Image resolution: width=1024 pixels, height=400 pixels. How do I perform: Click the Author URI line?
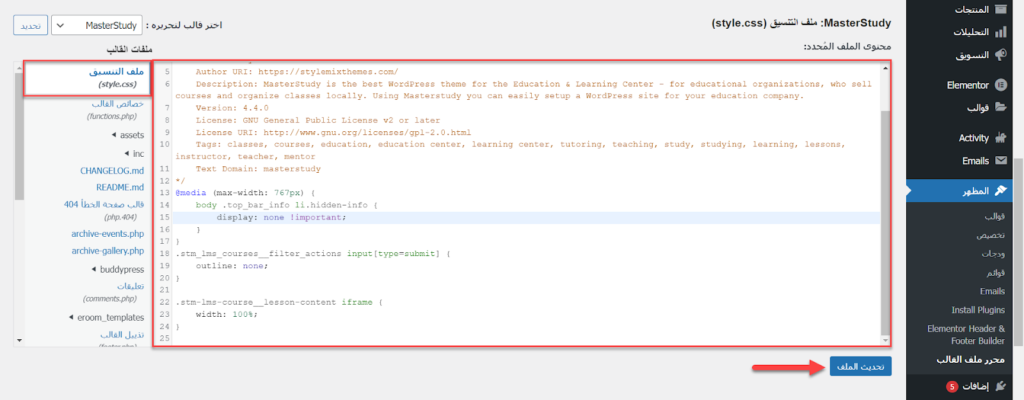(x=296, y=72)
